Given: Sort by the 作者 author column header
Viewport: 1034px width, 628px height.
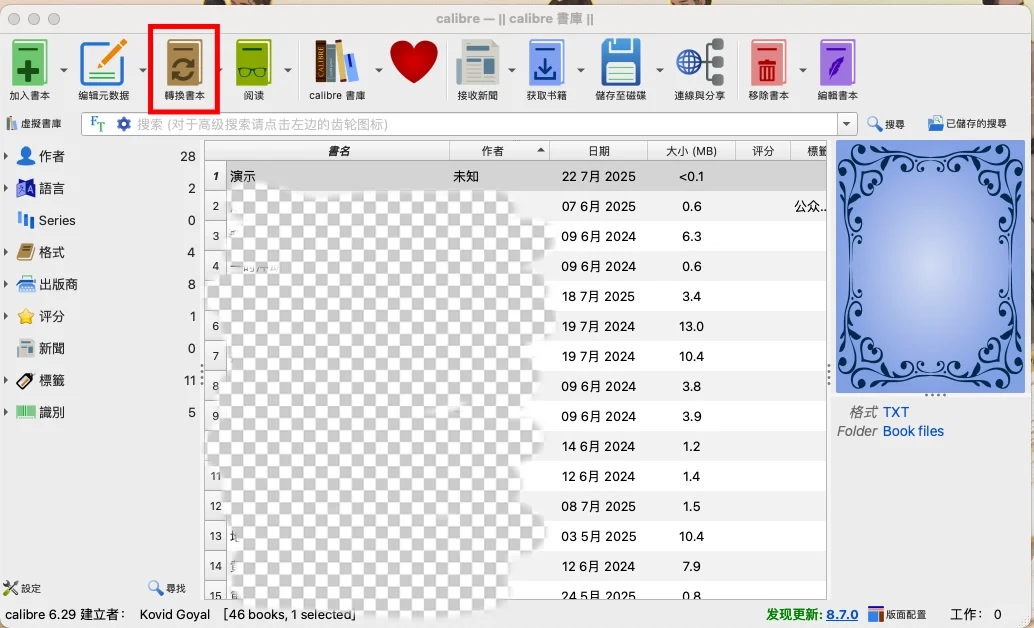Looking at the screenshot, I should point(499,151).
